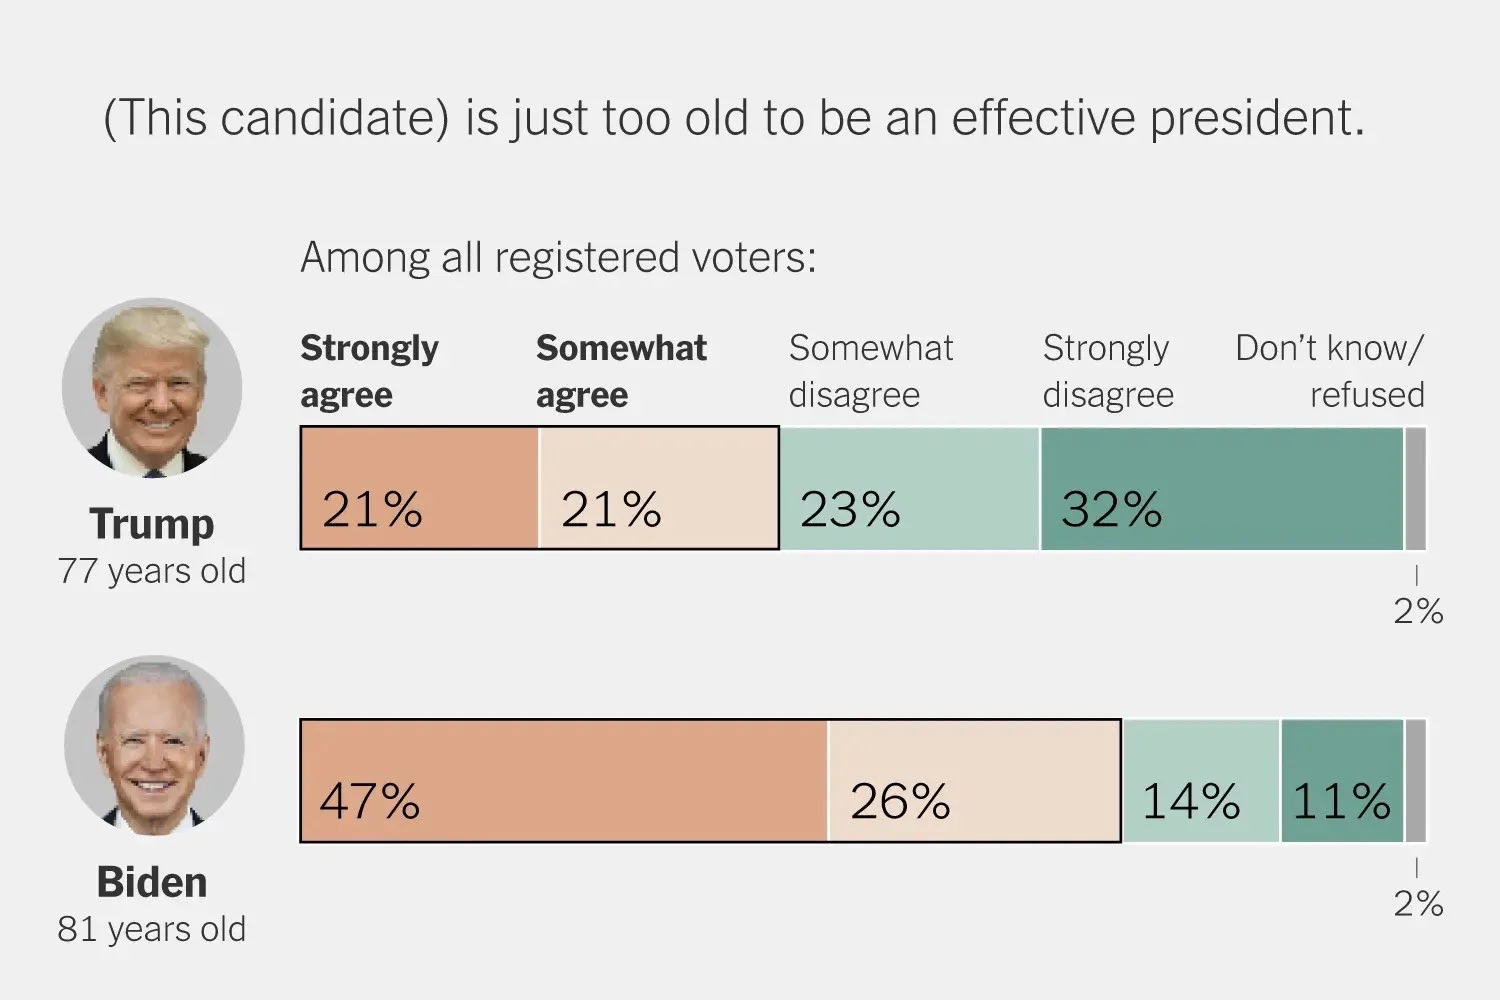The height and width of the screenshot is (1000, 1500).
Task: Select the "Somewhat disagree" legend label
Action: [870, 371]
